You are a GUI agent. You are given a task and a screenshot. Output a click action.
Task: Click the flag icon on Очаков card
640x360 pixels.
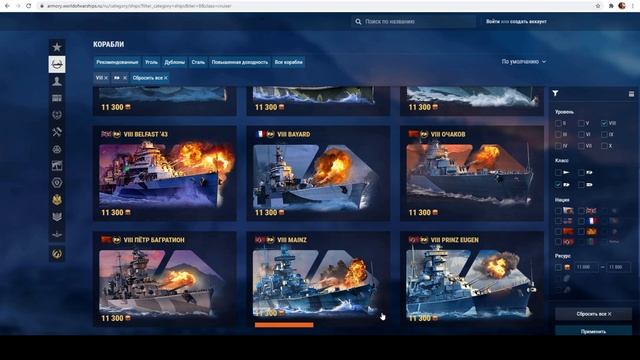(x=413, y=134)
